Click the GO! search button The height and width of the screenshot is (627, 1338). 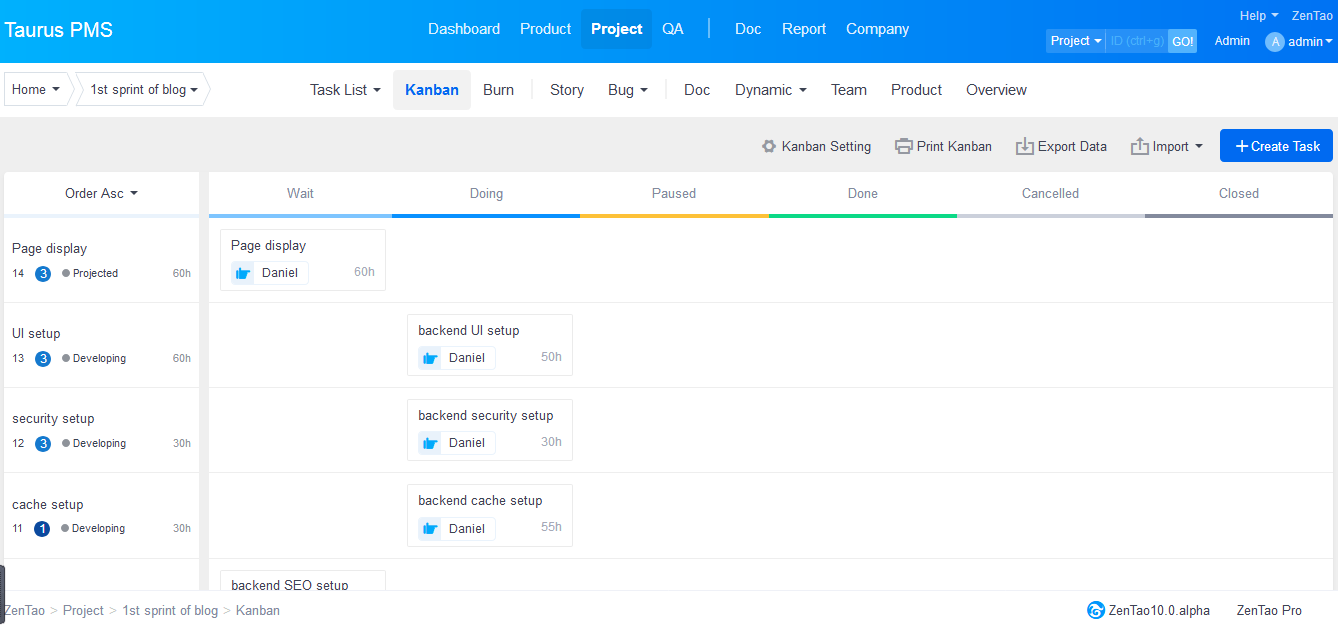pyautogui.click(x=1183, y=41)
